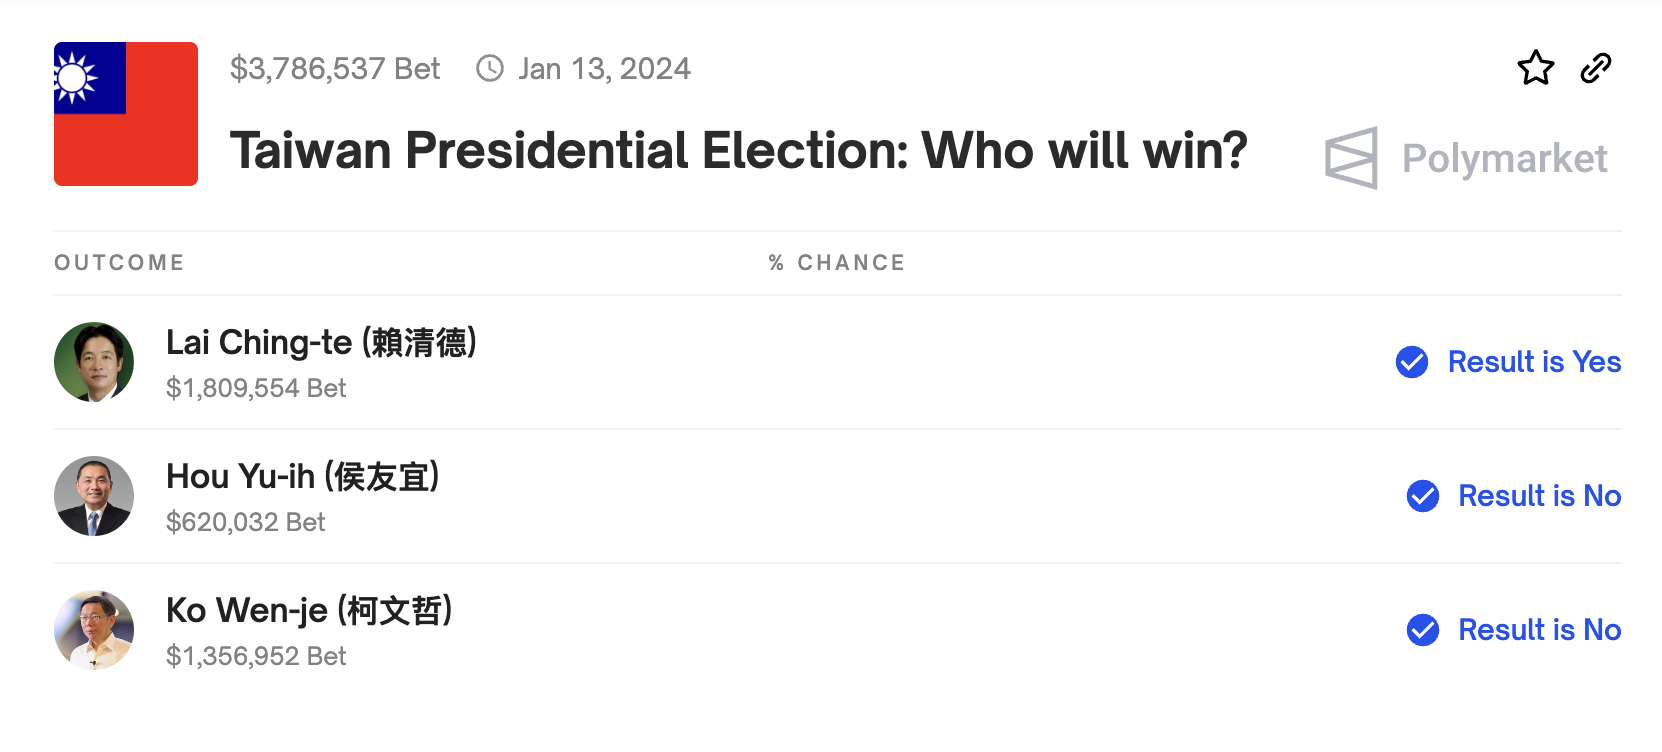Click the Taiwan flag market image
1662x752 pixels.
(x=126, y=114)
